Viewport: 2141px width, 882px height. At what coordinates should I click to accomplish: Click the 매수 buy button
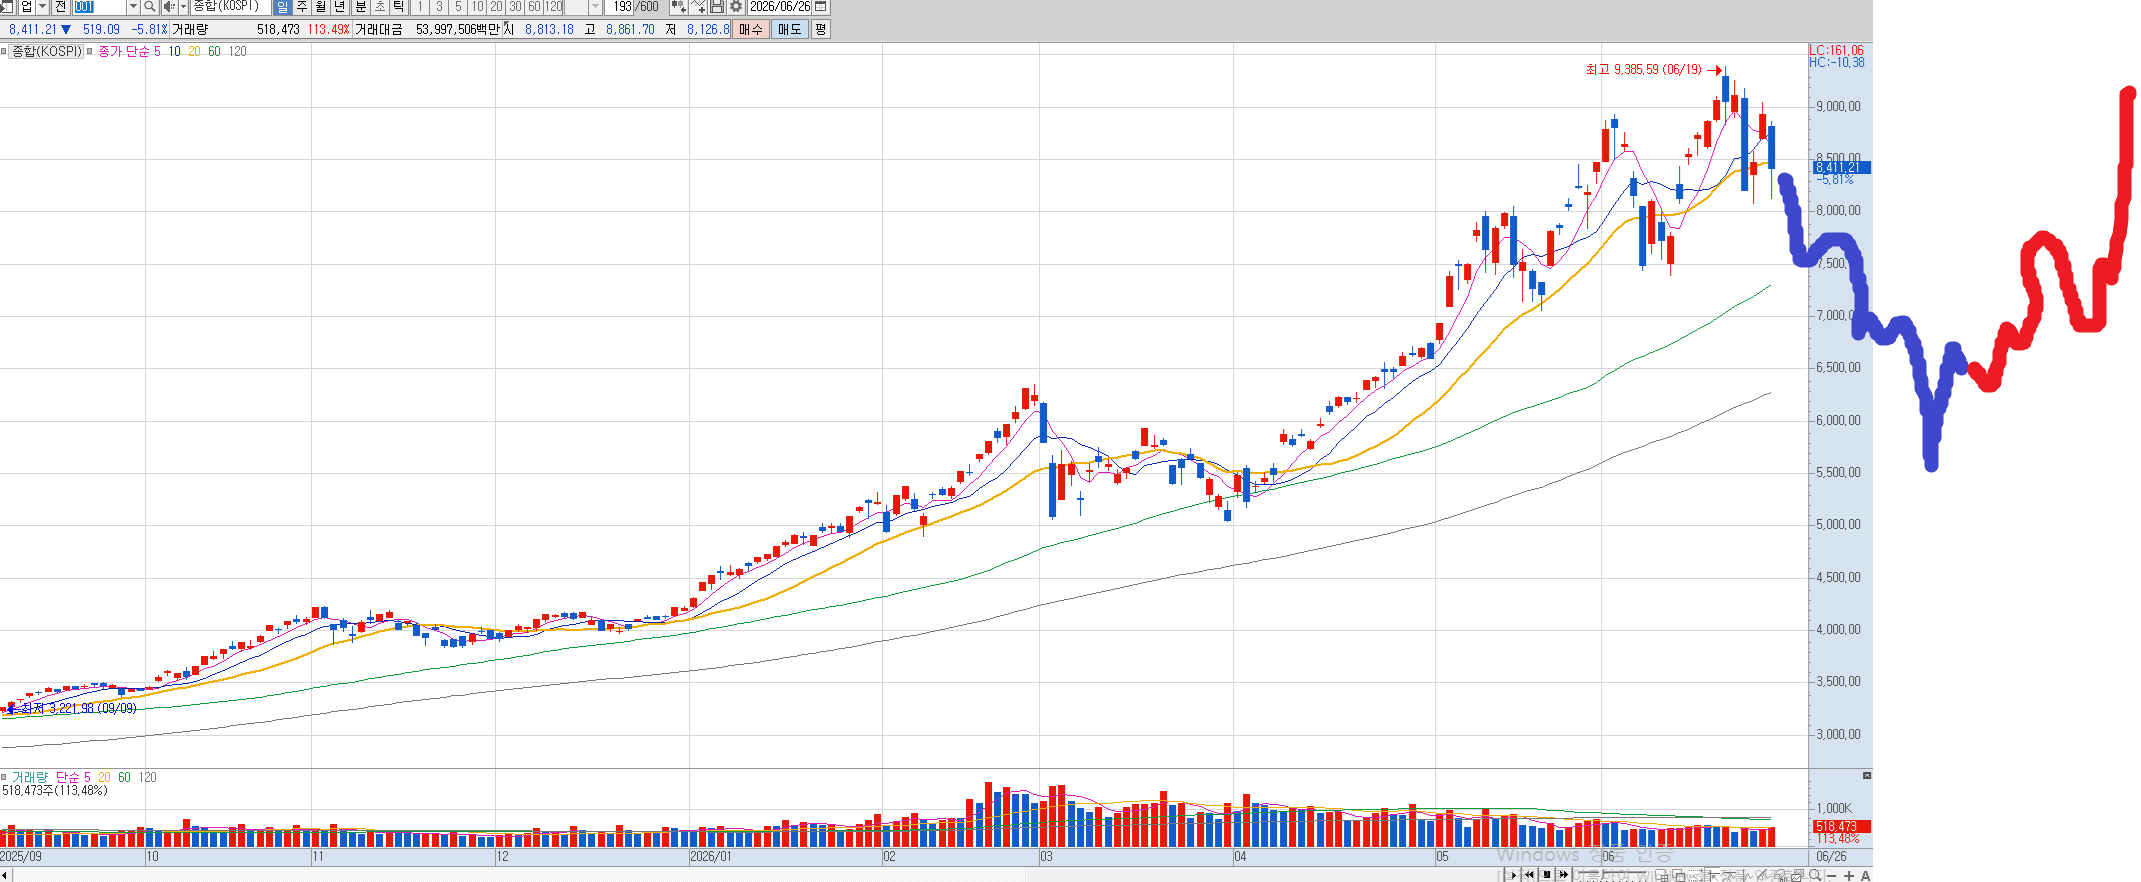pos(750,29)
